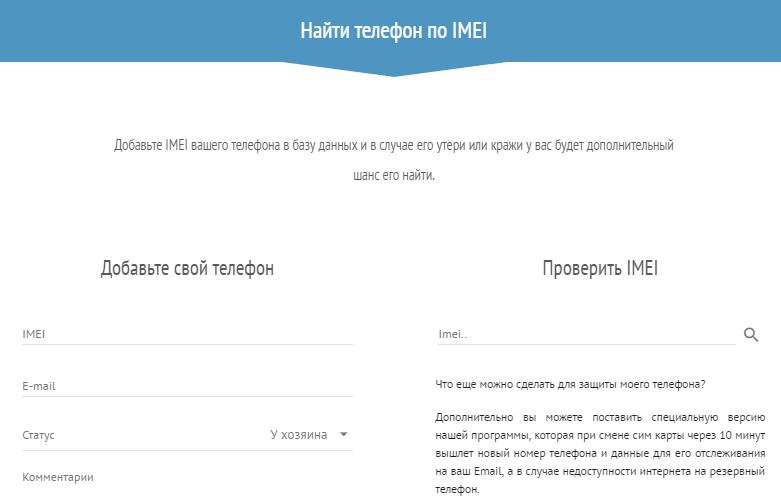Click the paragraph starting Дополнительно вы можете поставить
This screenshot has height=504, width=781.
(600, 453)
